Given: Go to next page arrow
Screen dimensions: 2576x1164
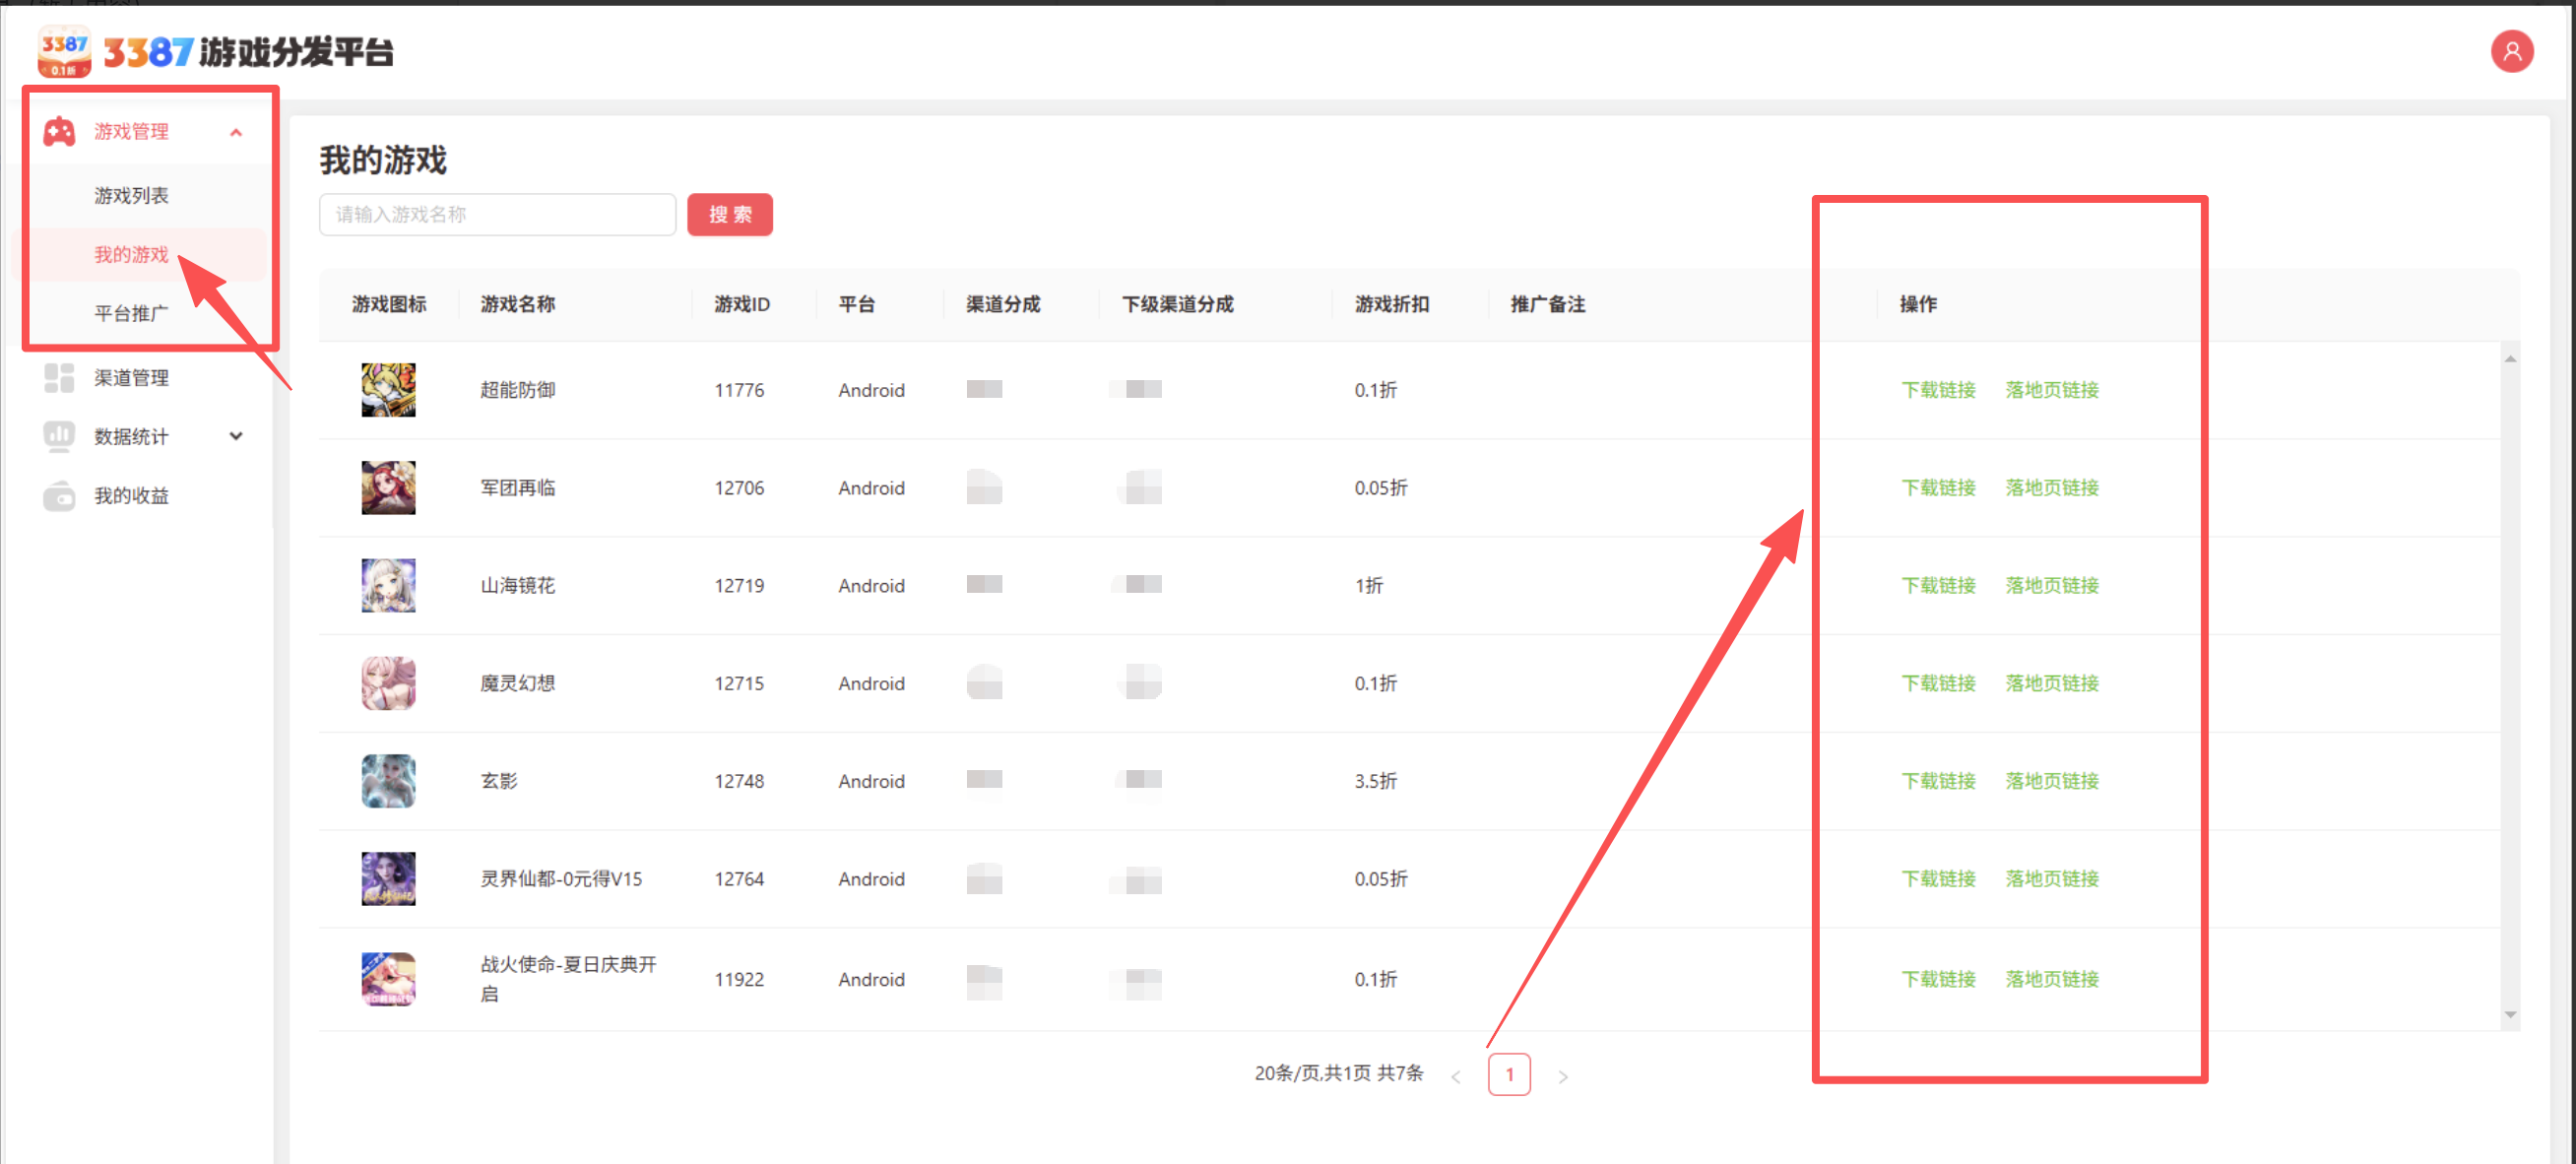Looking at the screenshot, I should pyautogui.click(x=1562, y=1076).
